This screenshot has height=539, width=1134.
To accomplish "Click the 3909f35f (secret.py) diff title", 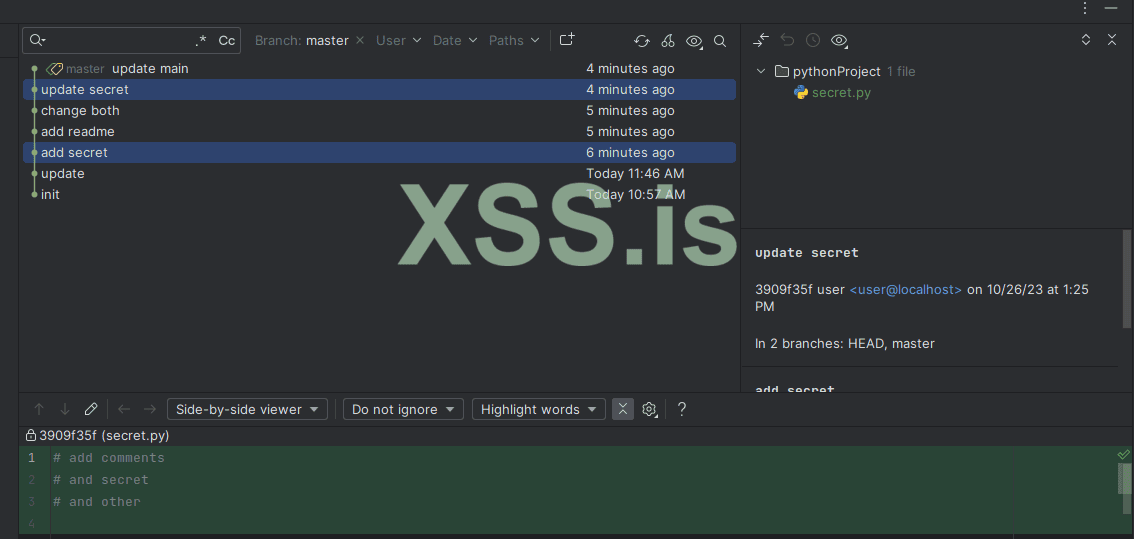I will 104,436.
